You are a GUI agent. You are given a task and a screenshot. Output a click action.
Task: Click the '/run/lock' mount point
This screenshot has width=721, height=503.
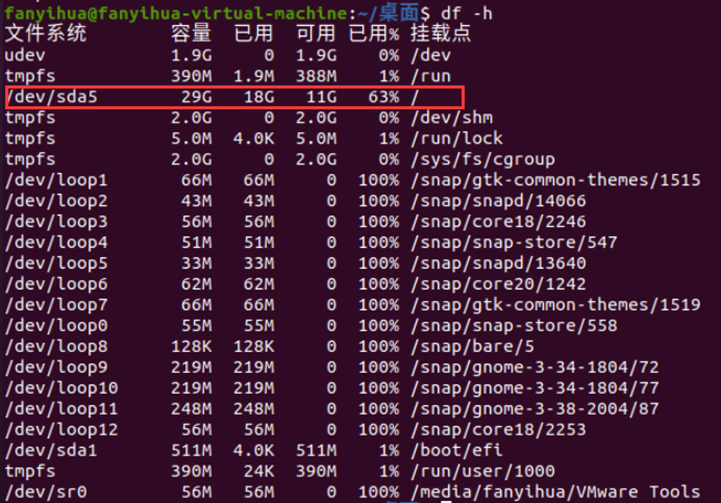[457, 138]
